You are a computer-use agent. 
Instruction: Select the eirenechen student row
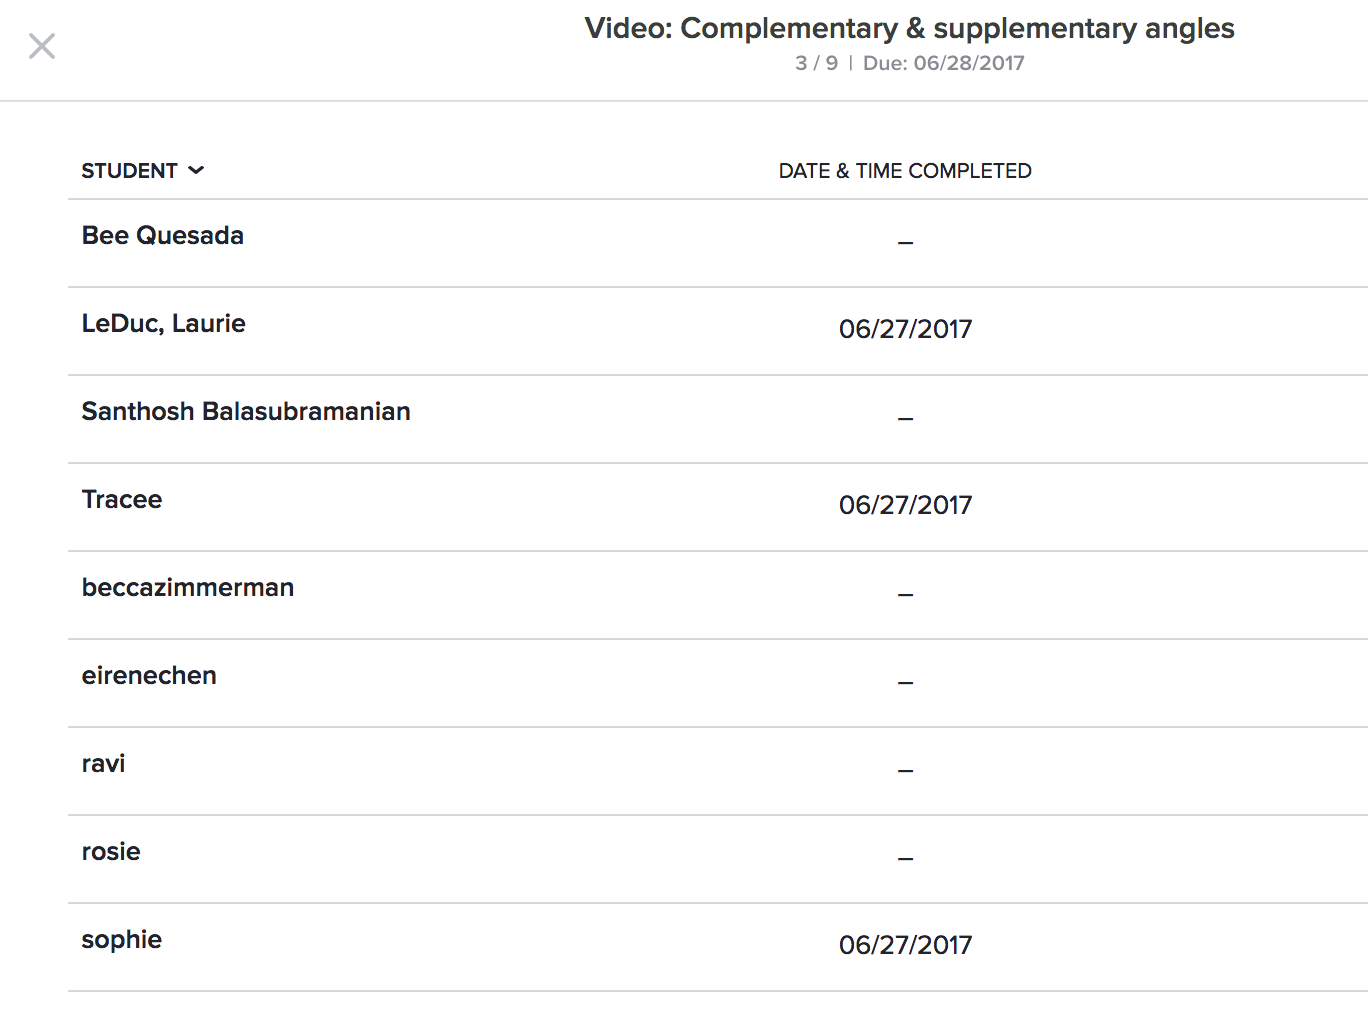(149, 676)
